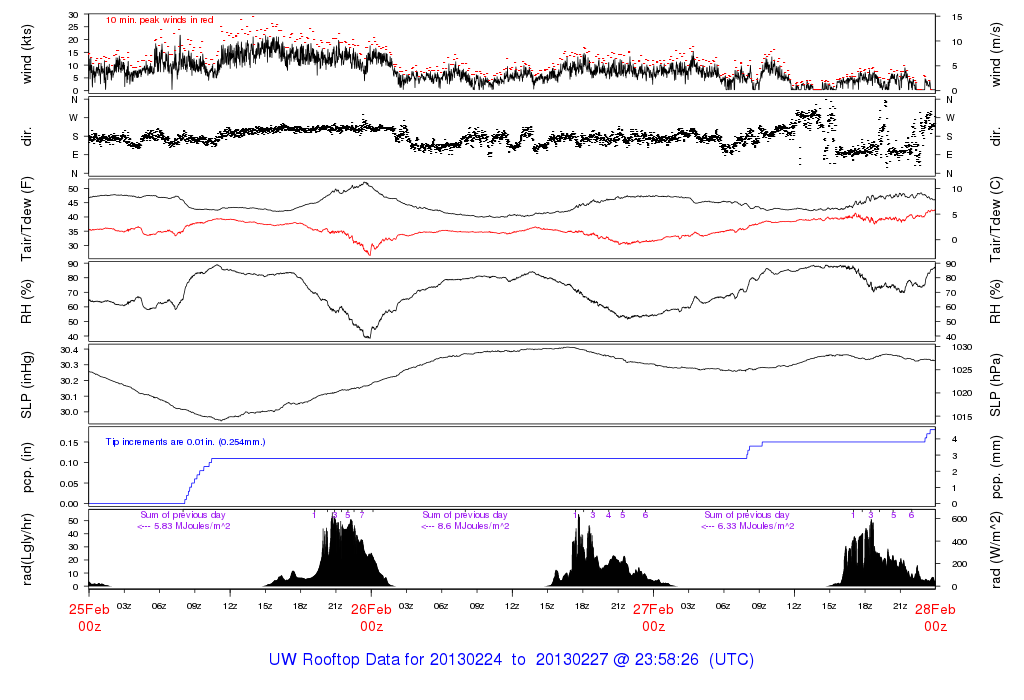
Task: Select the "rad(Lgly/hr)" axis label
Action: [27, 549]
